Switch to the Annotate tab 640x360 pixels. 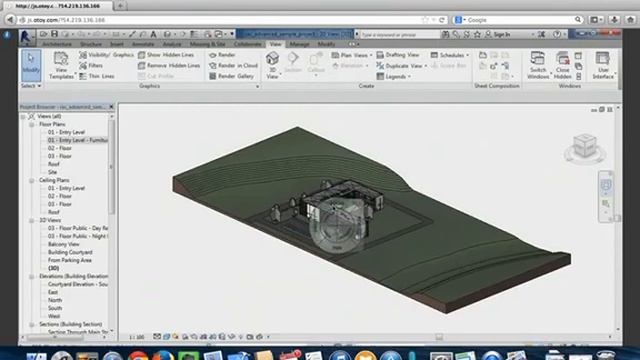(x=143, y=44)
